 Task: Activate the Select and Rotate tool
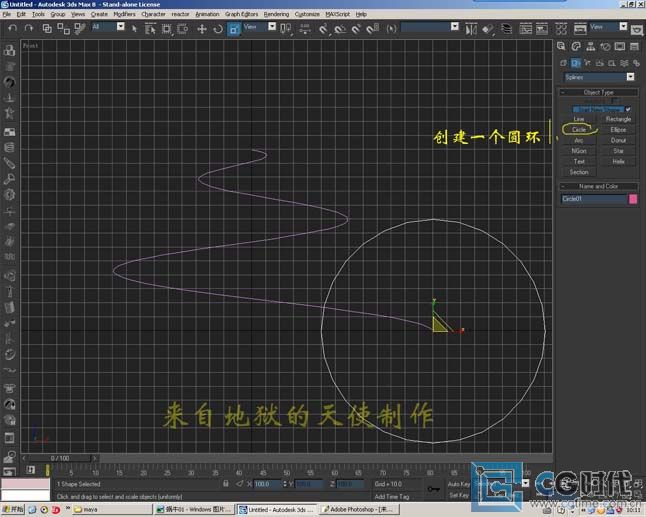[218, 29]
